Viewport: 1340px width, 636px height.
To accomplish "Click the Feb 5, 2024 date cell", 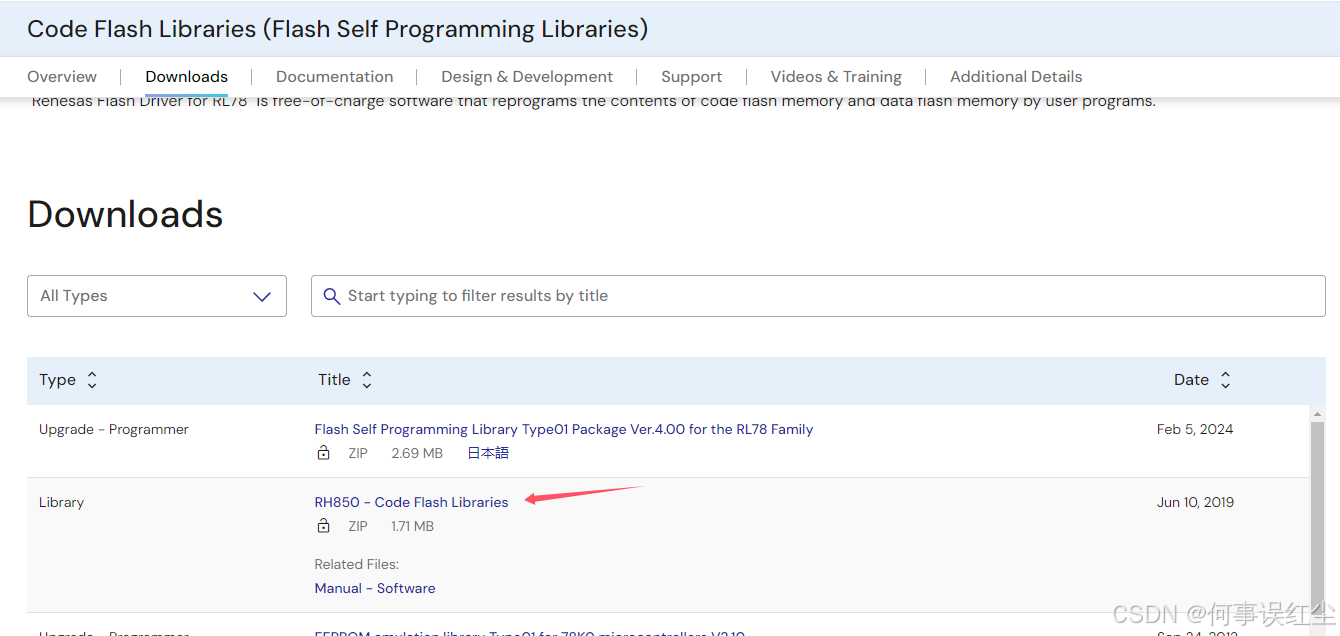I will coord(1195,429).
